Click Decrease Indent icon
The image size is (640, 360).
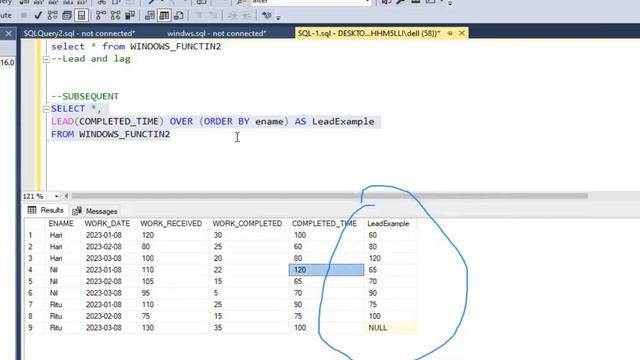[x=232, y=16]
